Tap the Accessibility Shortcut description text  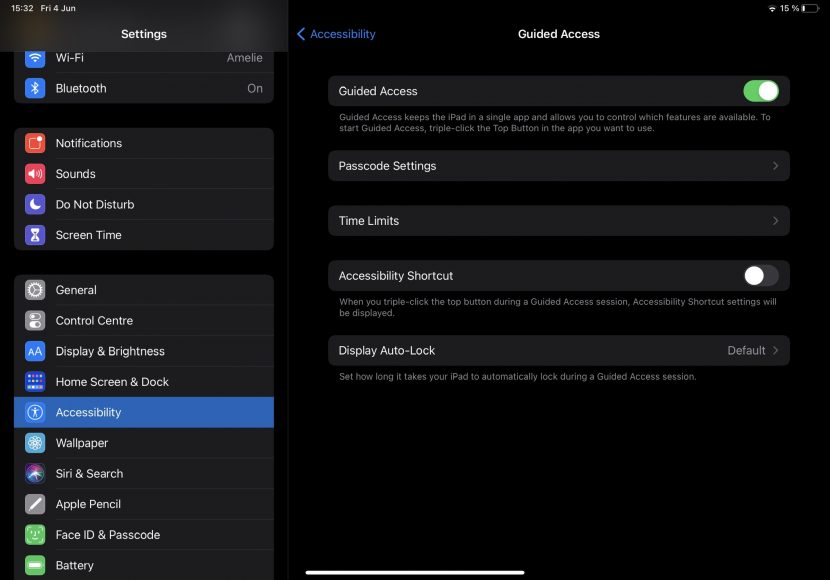point(557,307)
